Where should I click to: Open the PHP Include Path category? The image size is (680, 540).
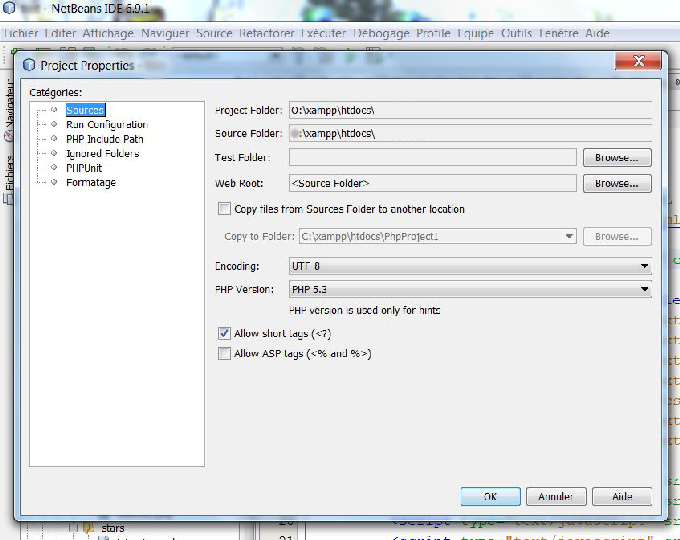pos(105,139)
